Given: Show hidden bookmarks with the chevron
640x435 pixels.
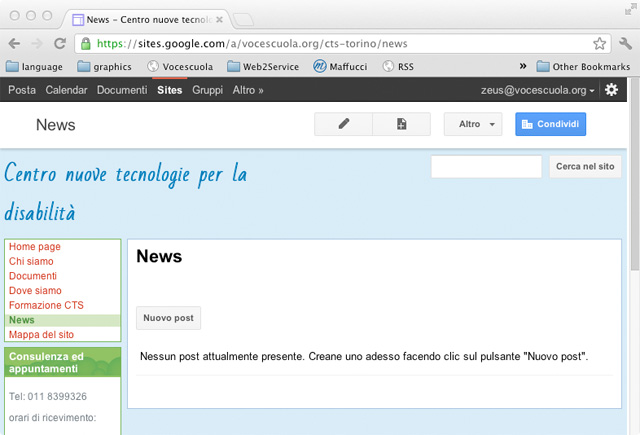Looking at the screenshot, I should [523, 67].
